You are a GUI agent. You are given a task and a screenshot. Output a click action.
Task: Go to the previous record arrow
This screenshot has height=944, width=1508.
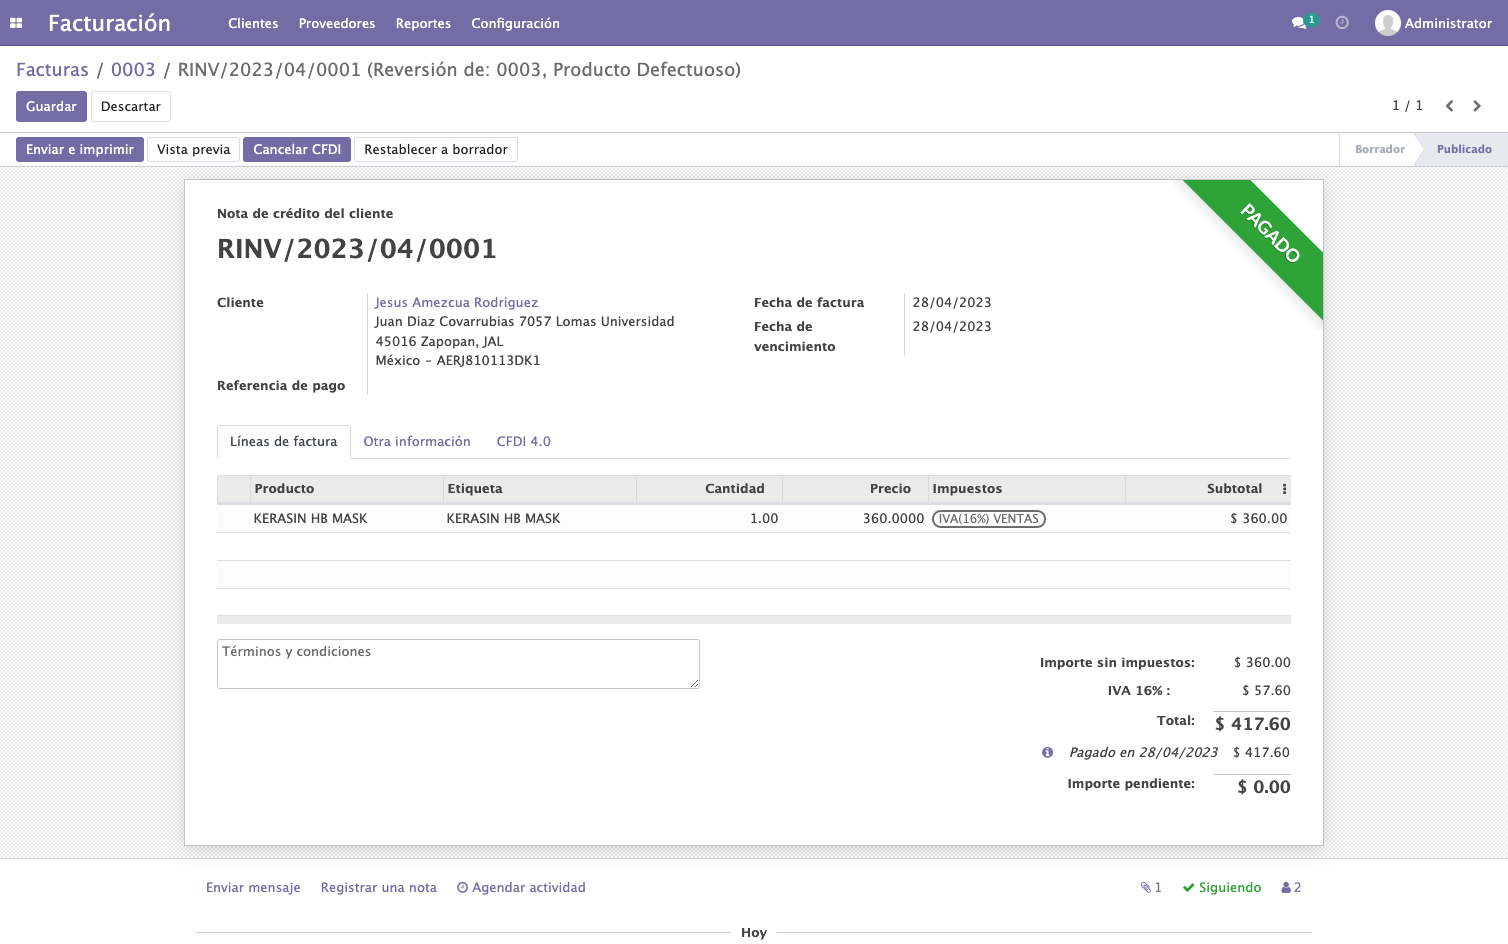point(1449,106)
